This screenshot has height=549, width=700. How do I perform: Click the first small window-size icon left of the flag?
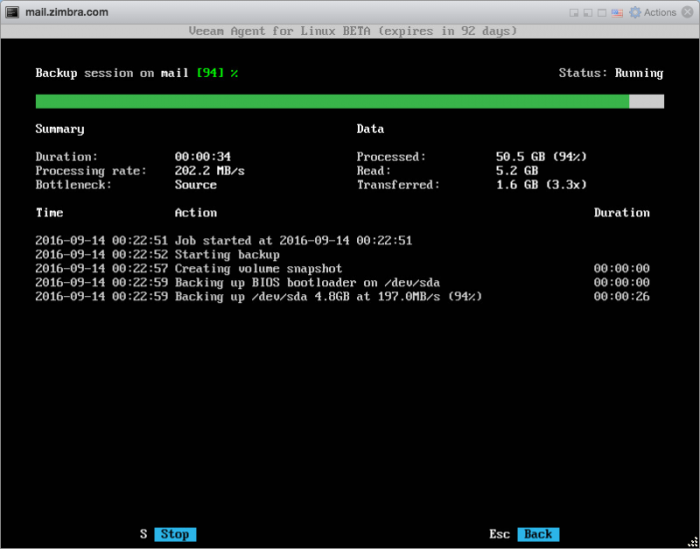pyautogui.click(x=574, y=13)
